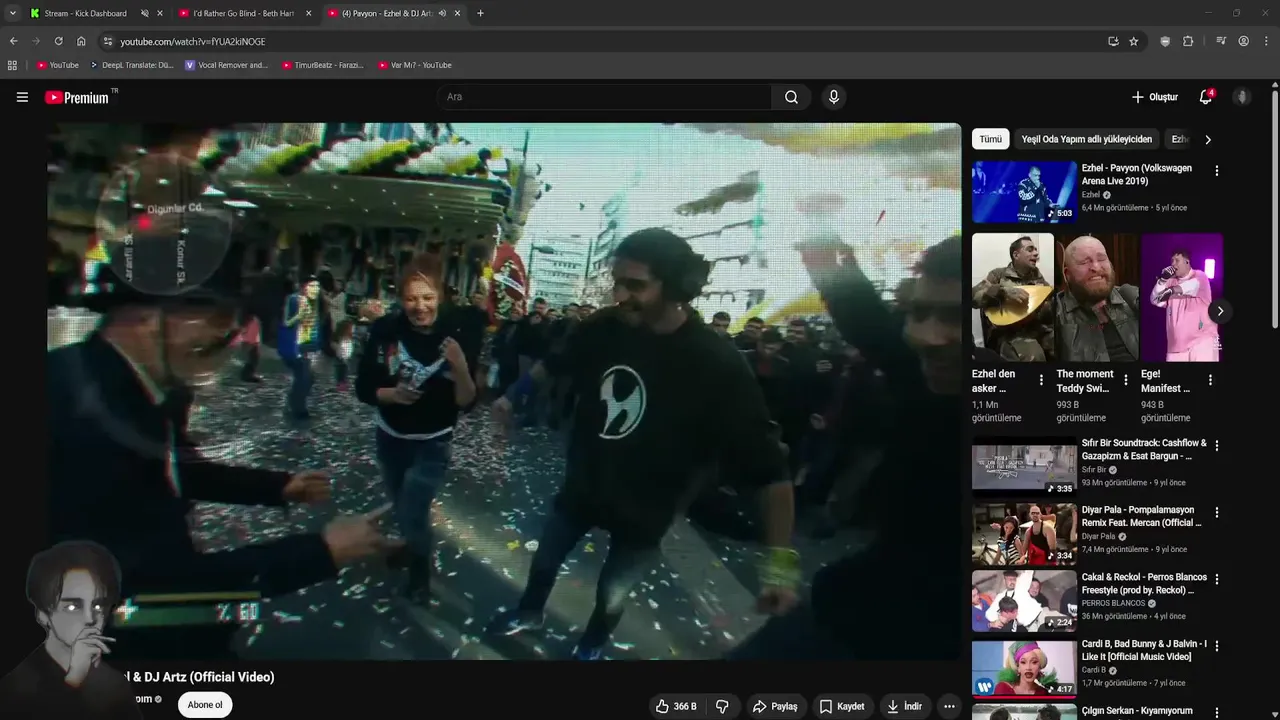Image resolution: width=1280 pixels, height=720 pixels.
Task: Open browser extensions puzzle icon
Action: (x=1188, y=41)
